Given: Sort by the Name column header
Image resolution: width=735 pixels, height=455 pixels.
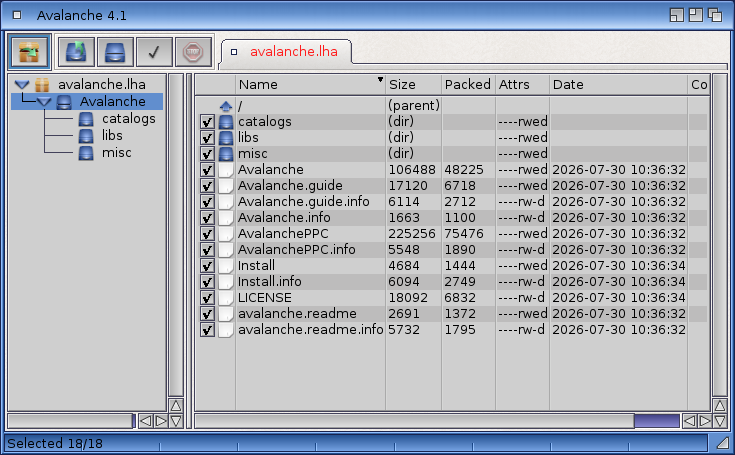Looking at the screenshot, I should tap(310, 85).
